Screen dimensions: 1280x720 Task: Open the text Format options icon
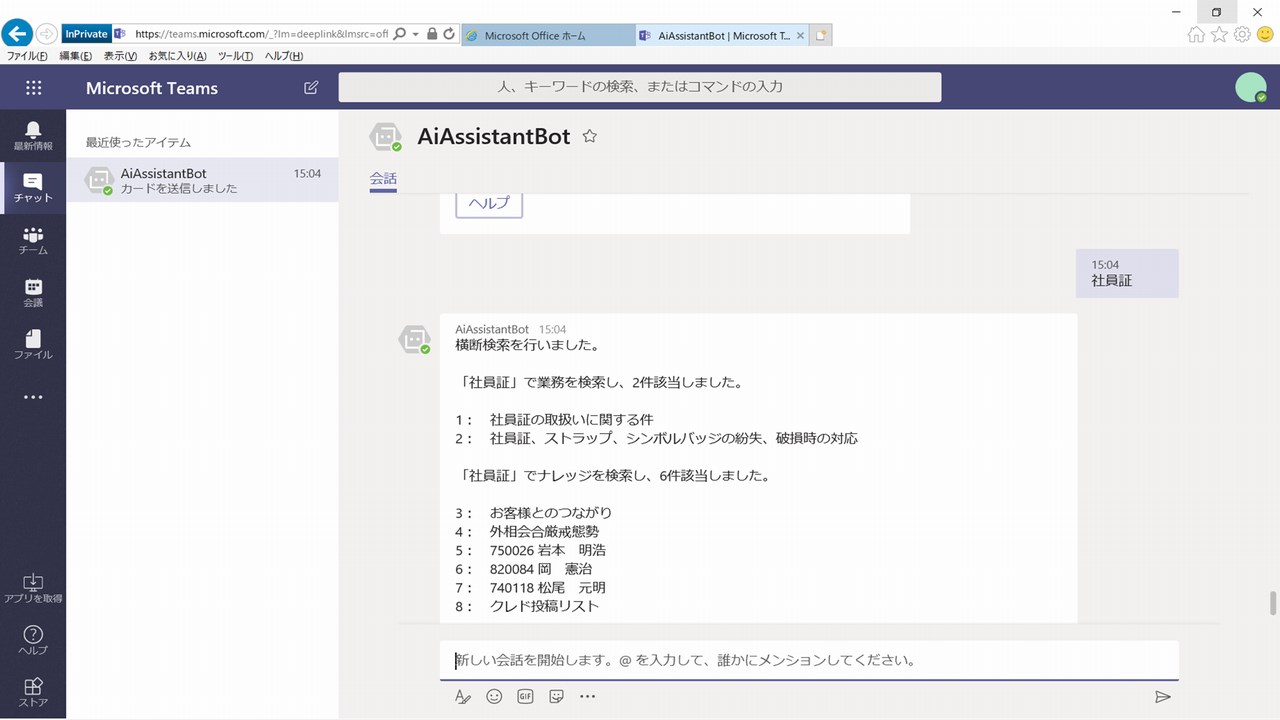(462, 697)
